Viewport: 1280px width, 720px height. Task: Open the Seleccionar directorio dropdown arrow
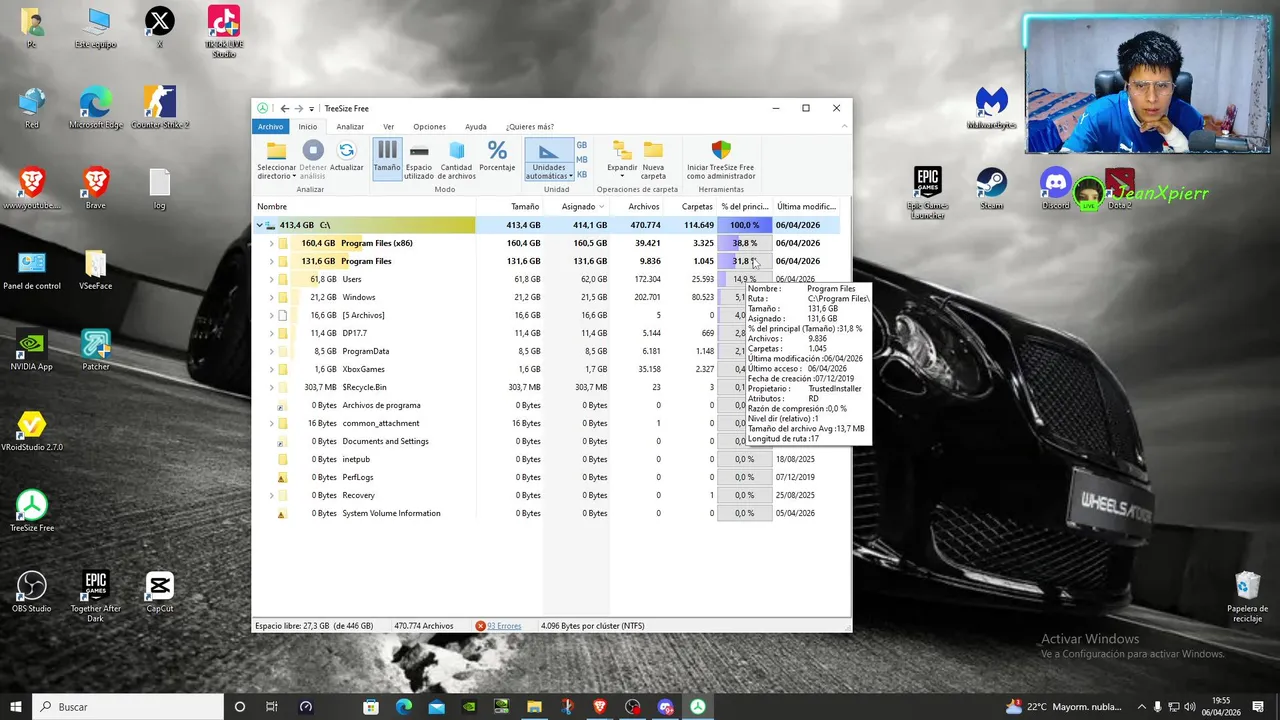pyautogui.click(x=294, y=176)
